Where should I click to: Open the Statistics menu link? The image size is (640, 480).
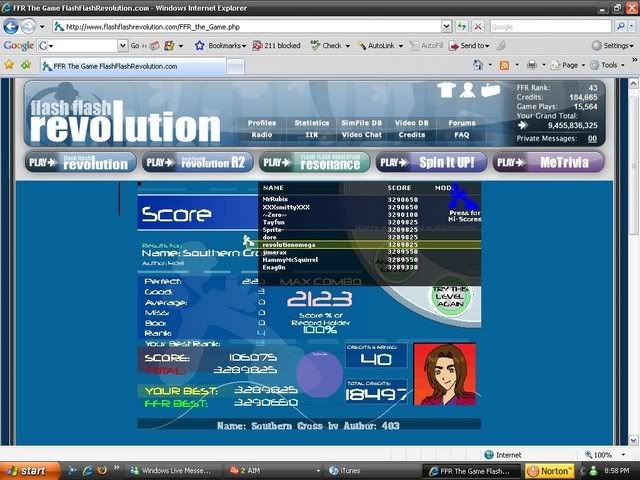pyautogui.click(x=311, y=123)
